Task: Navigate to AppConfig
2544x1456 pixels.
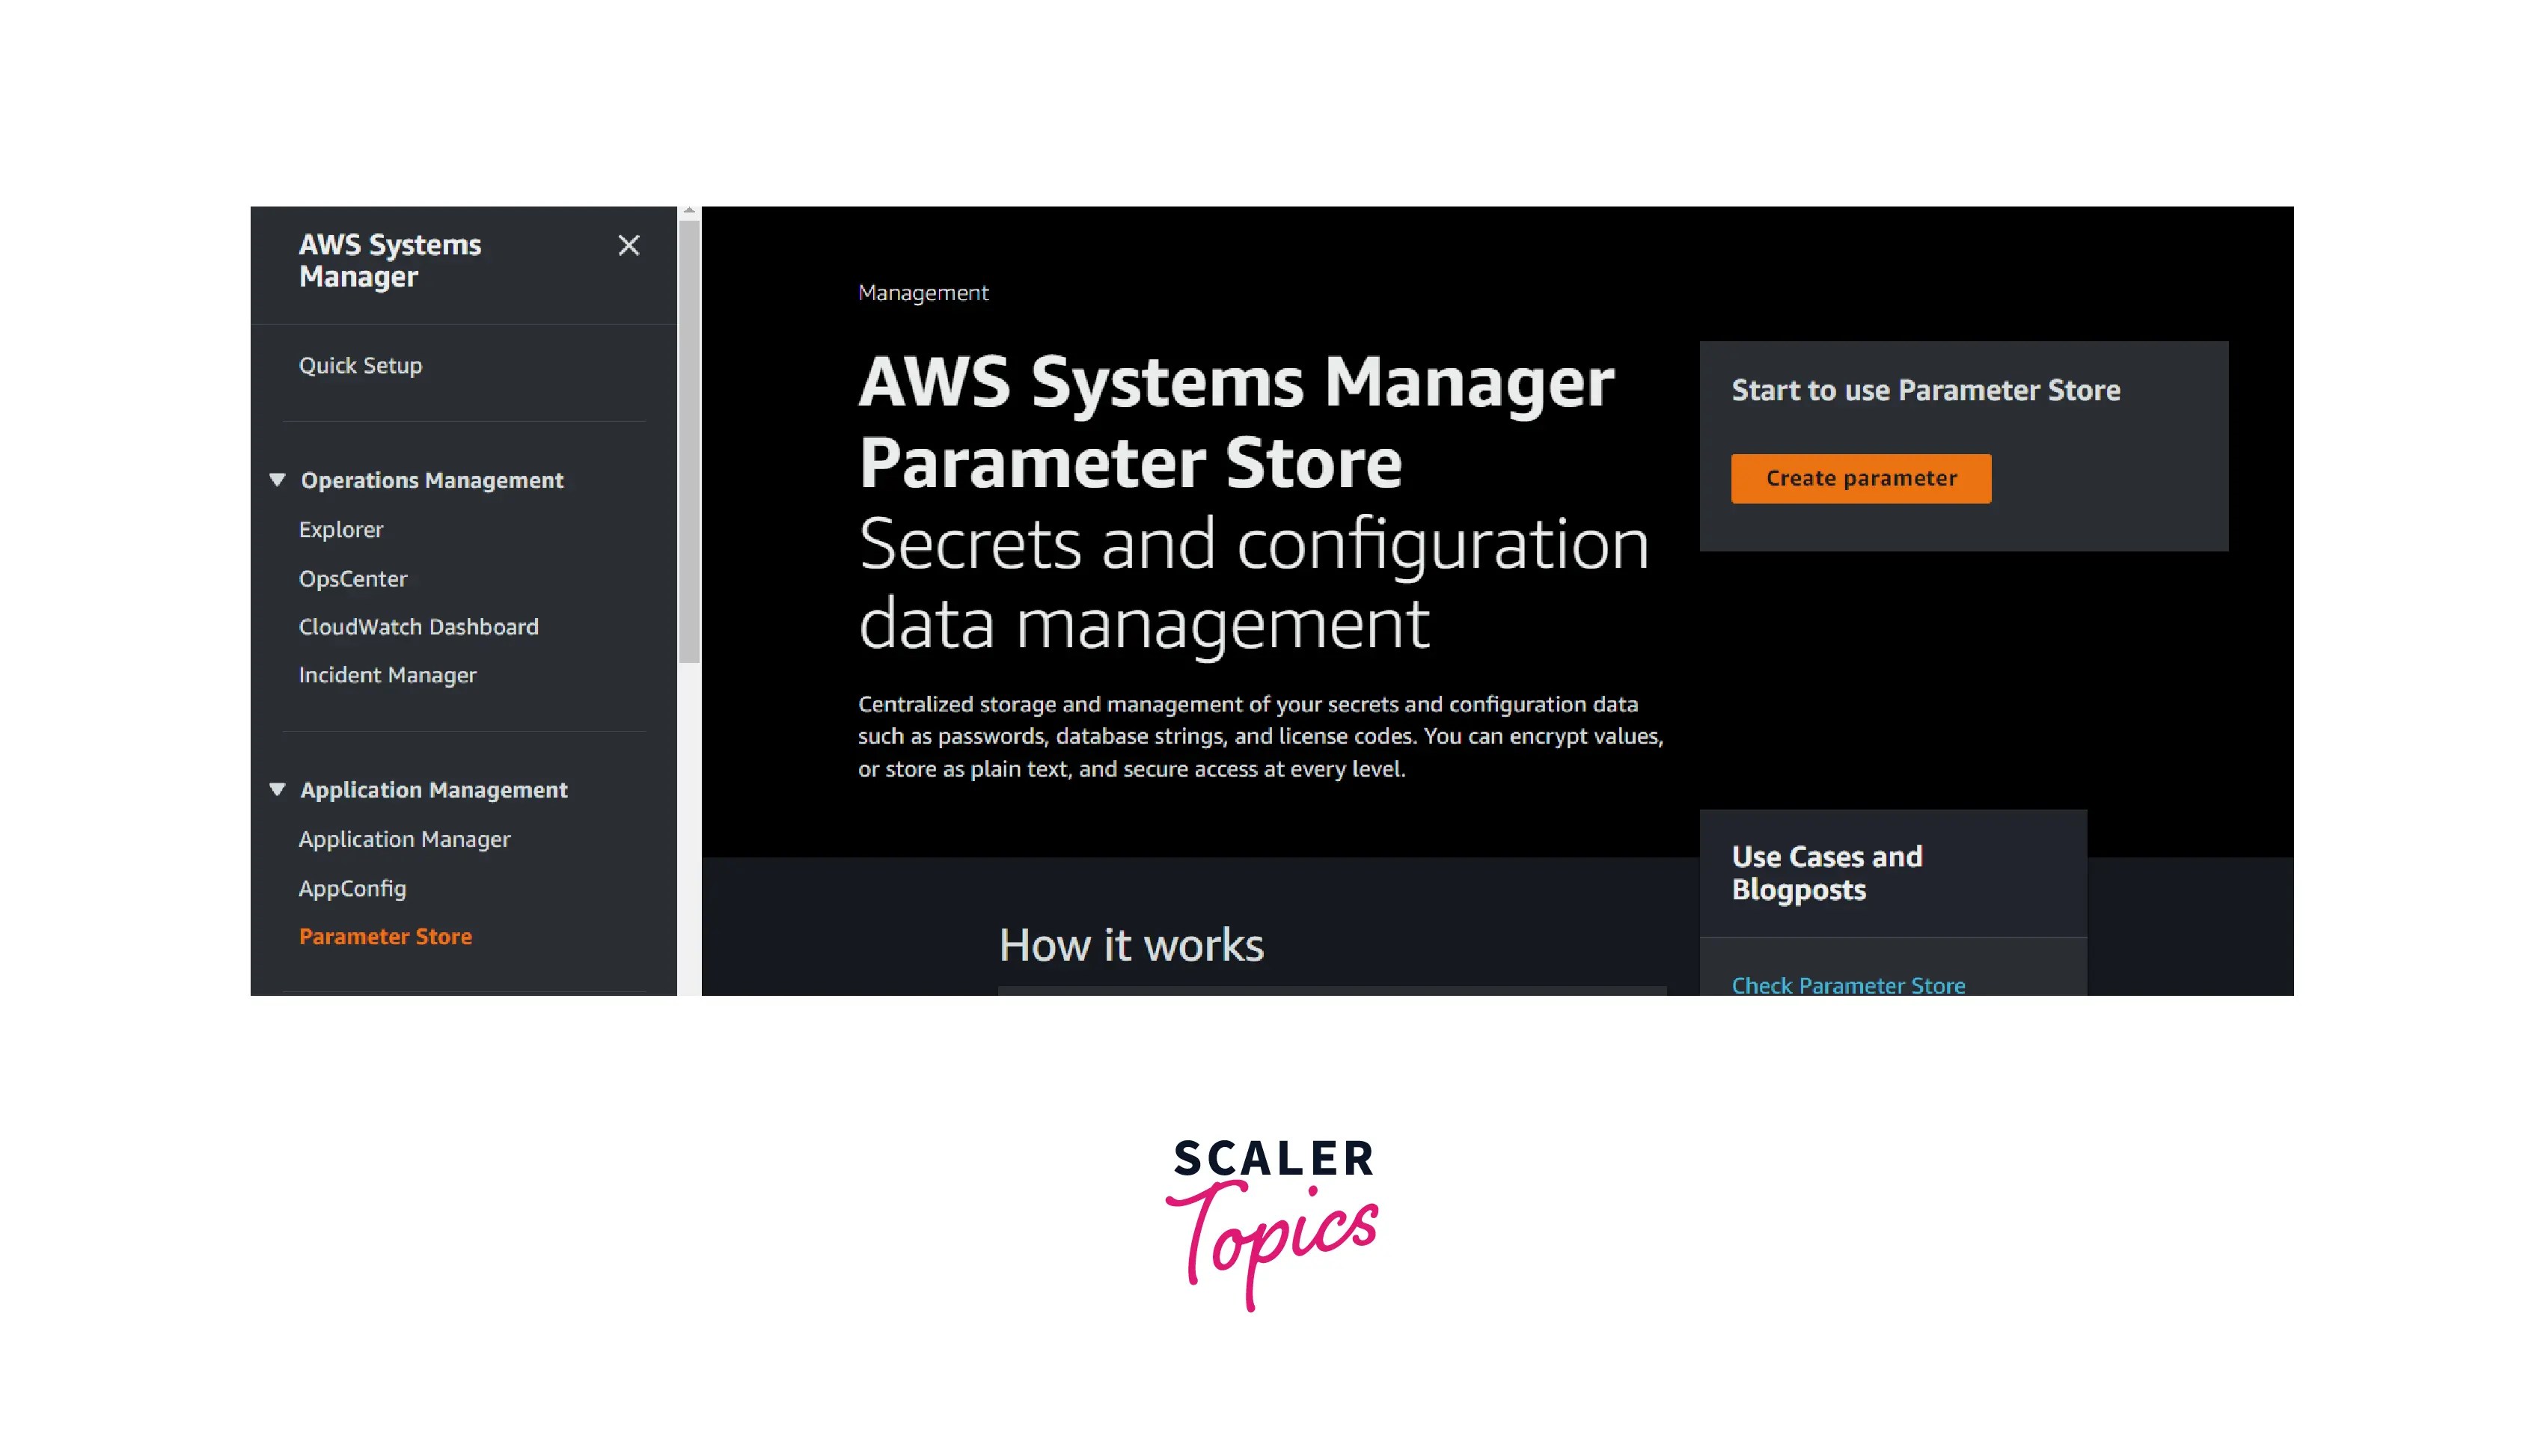Action: point(352,888)
